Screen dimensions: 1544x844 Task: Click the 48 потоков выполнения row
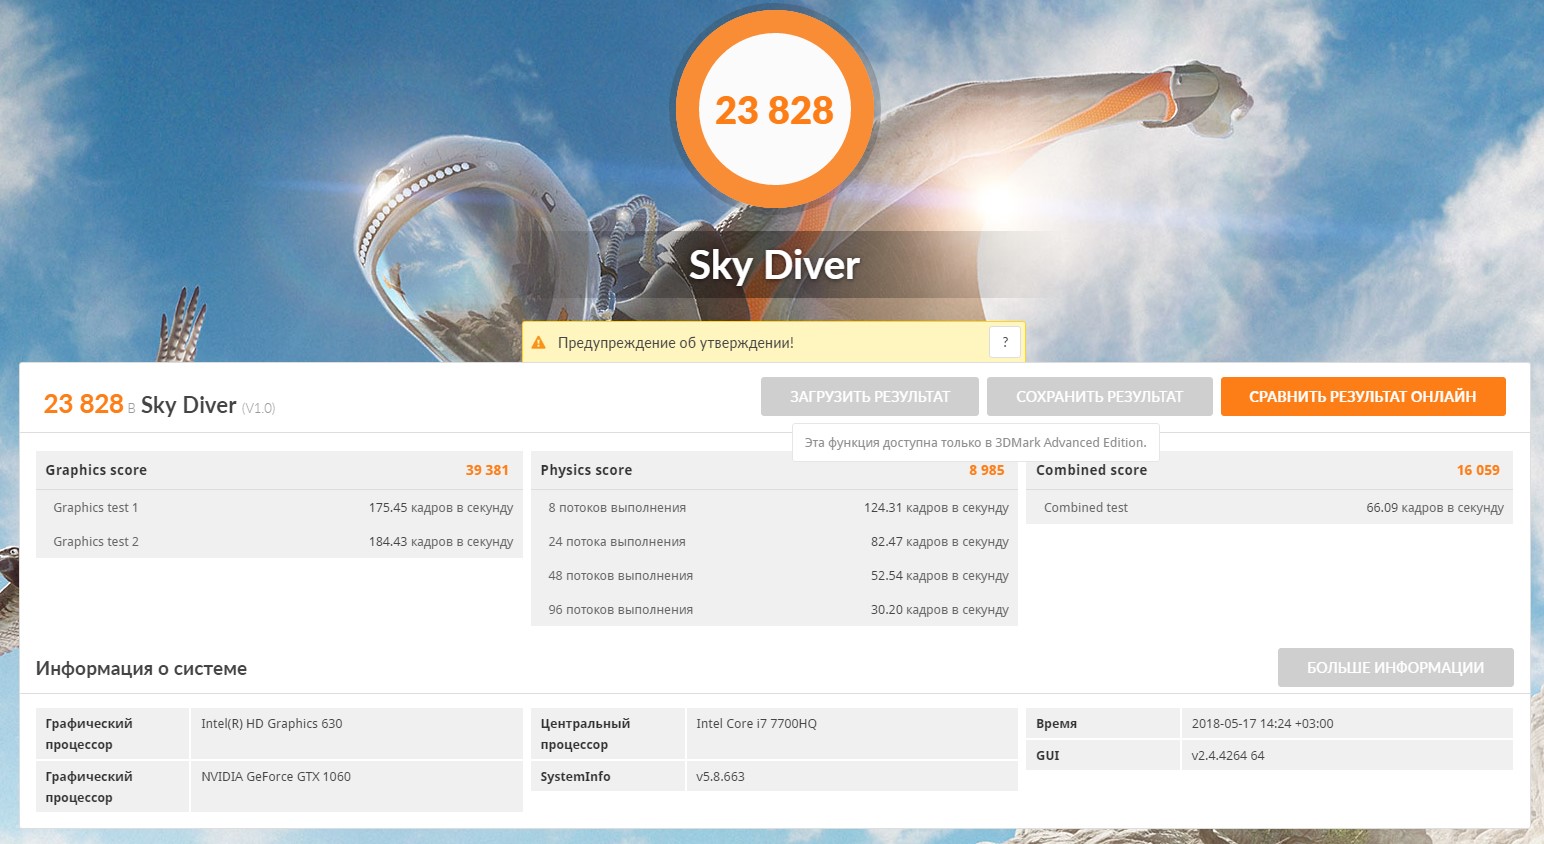pyautogui.click(x=774, y=576)
